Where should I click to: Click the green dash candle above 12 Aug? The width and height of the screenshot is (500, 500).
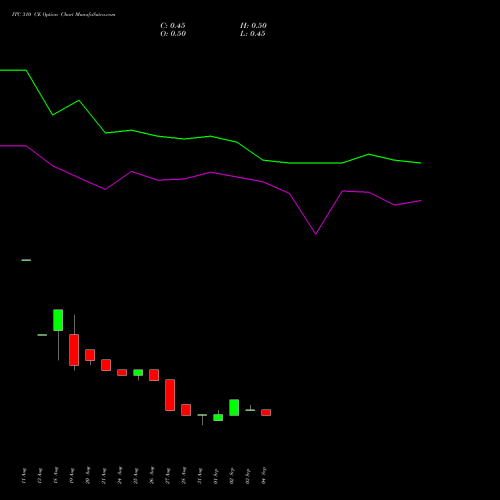click(x=42, y=335)
